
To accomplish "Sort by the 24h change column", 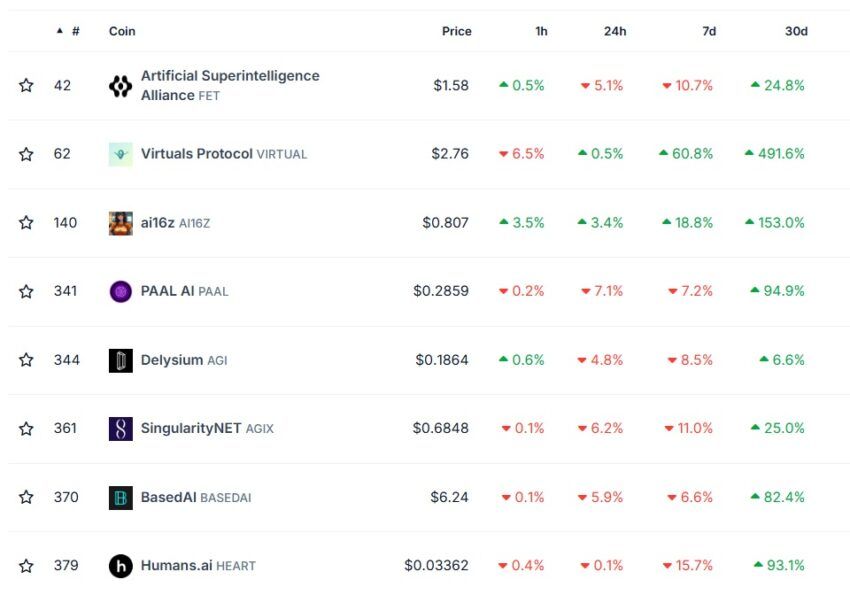I will click(x=615, y=31).
